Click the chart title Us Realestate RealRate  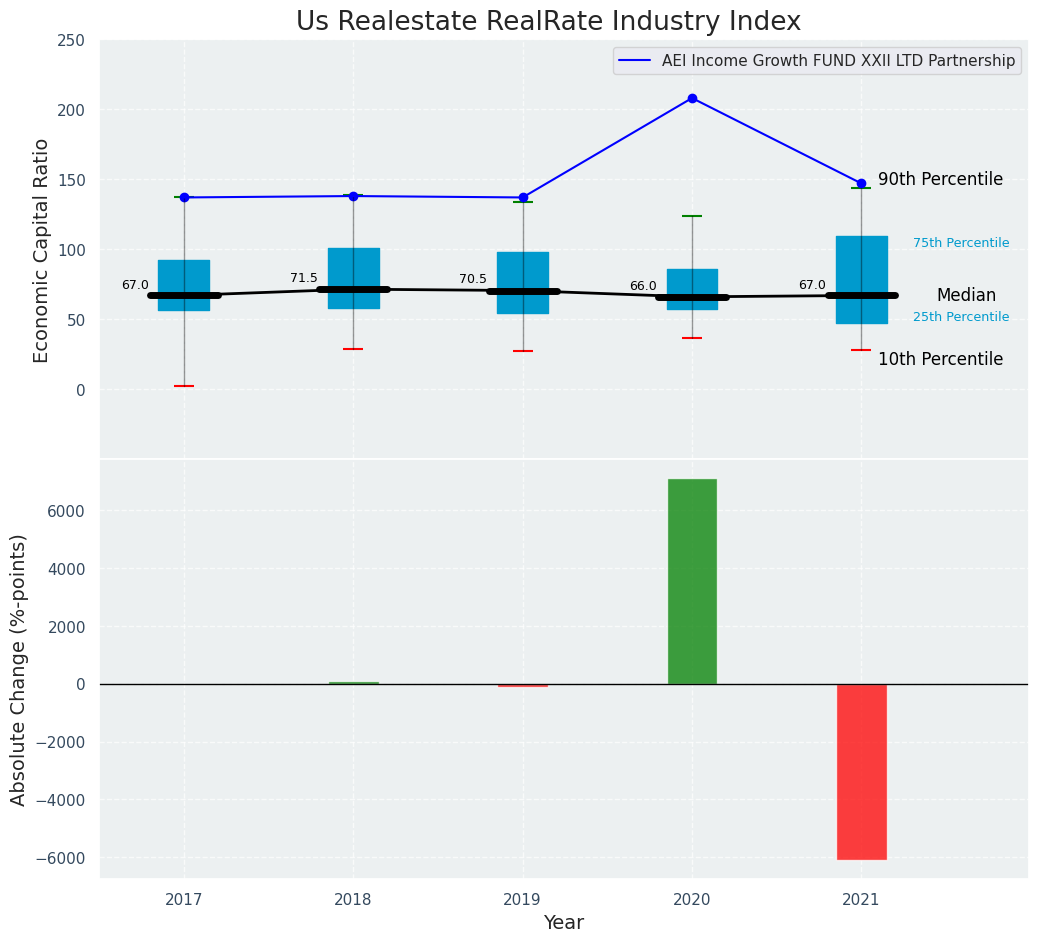coord(548,22)
